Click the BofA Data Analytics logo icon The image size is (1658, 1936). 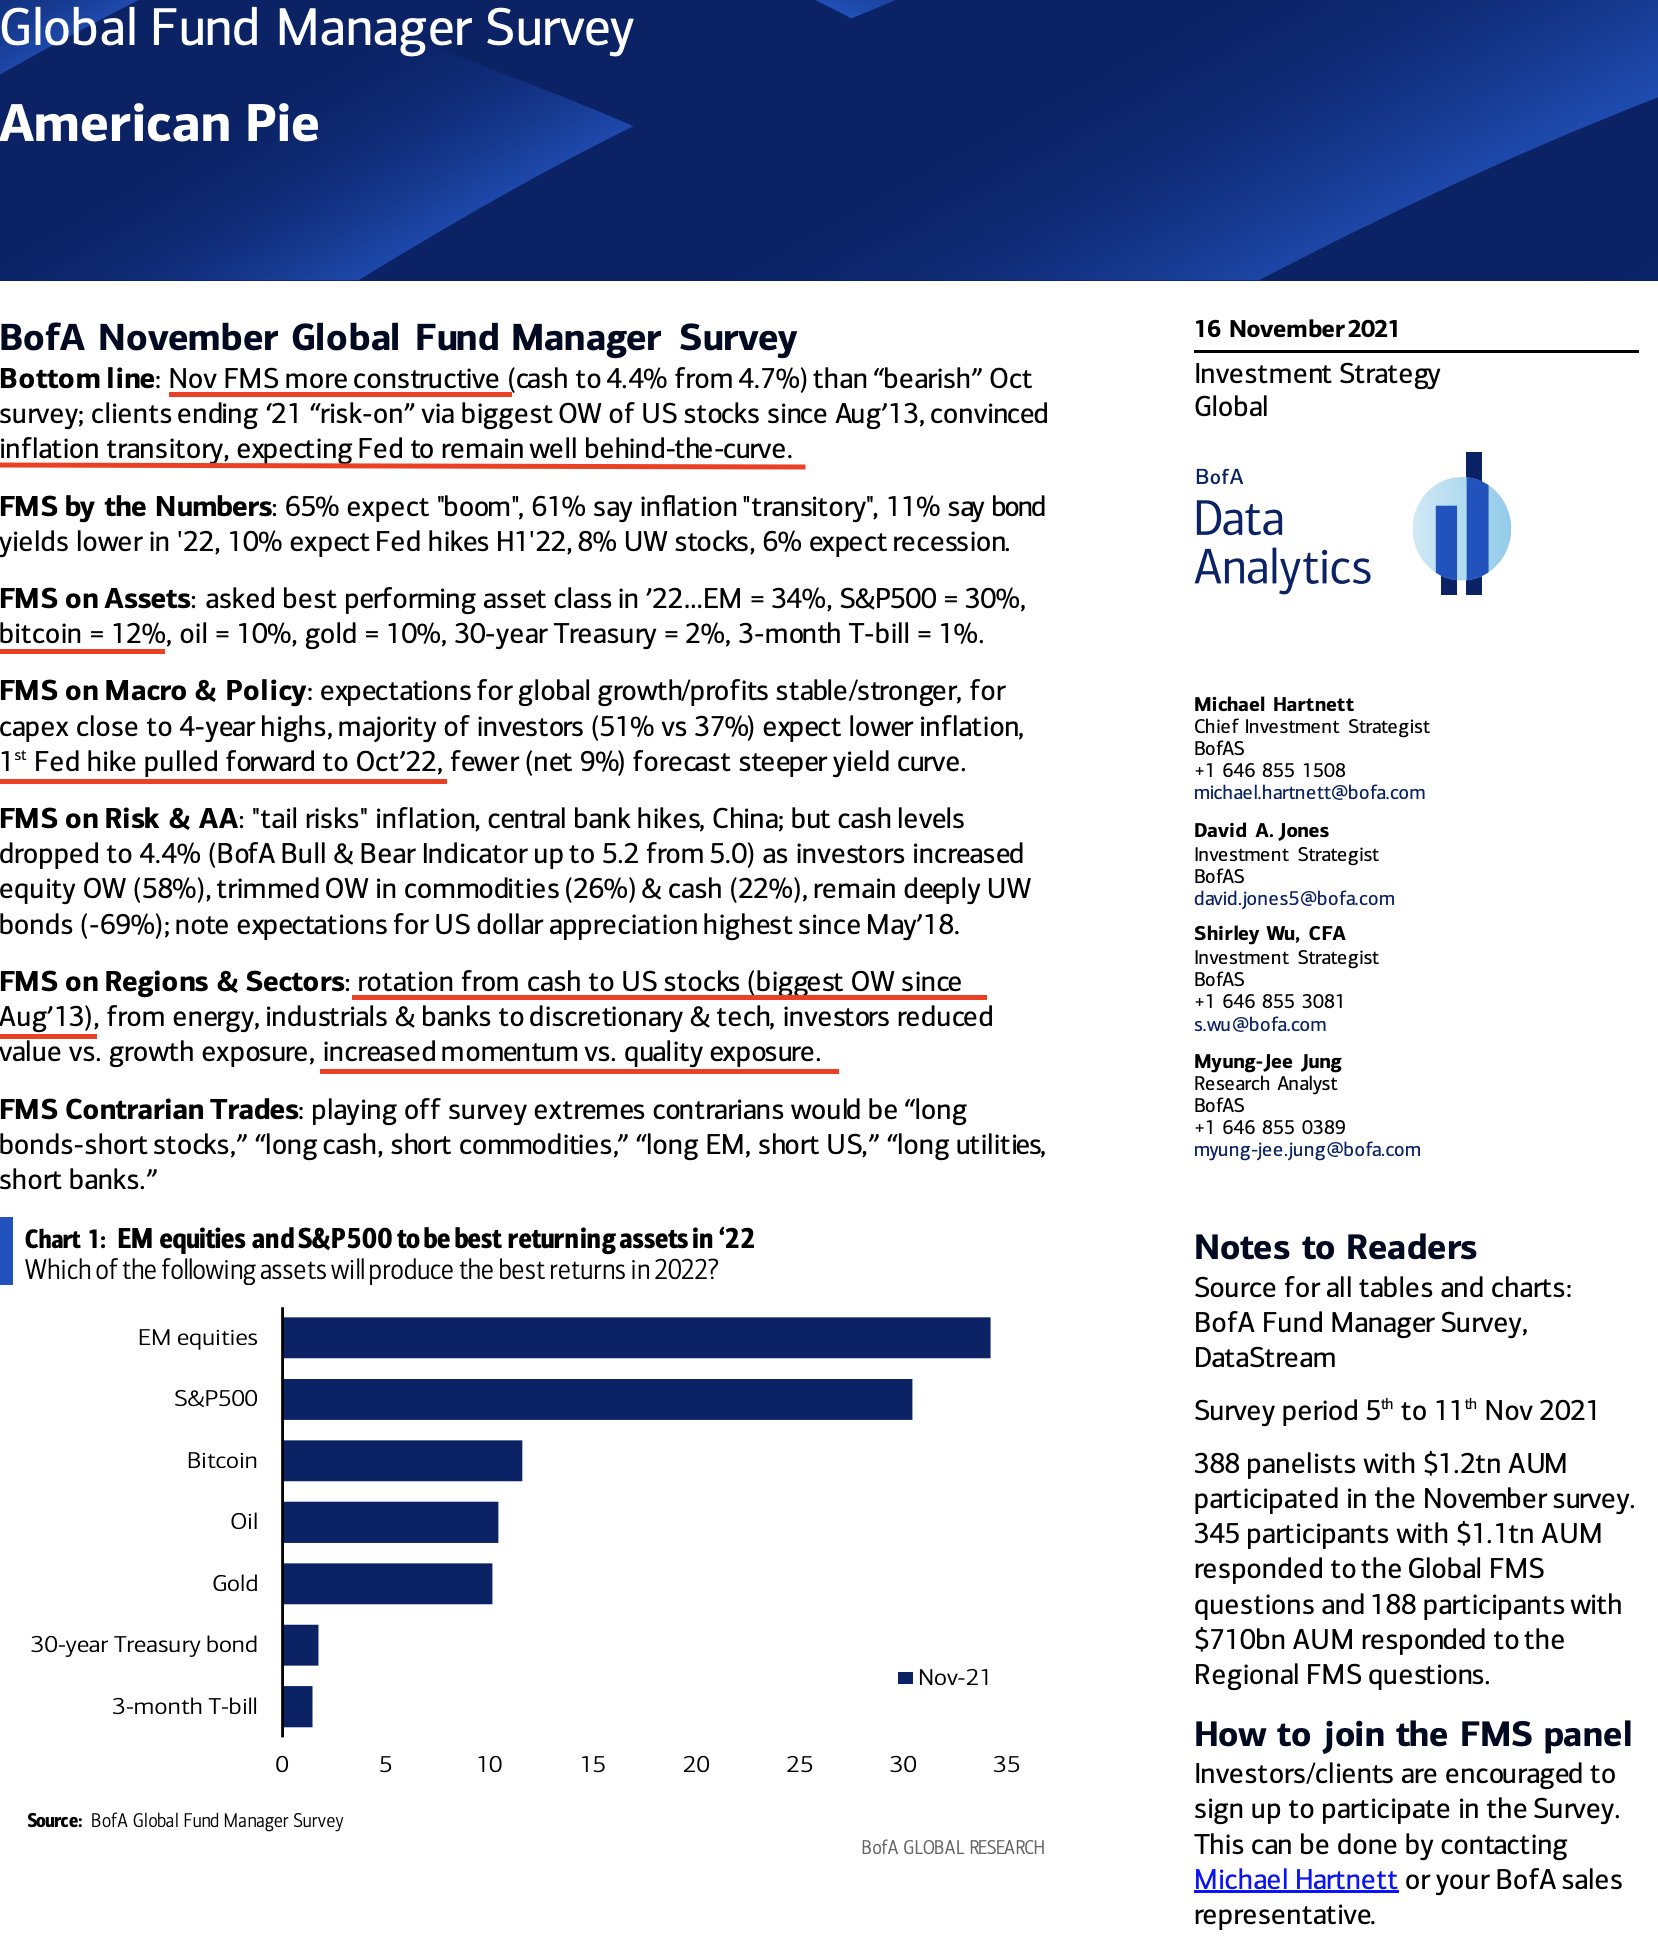(1461, 524)
